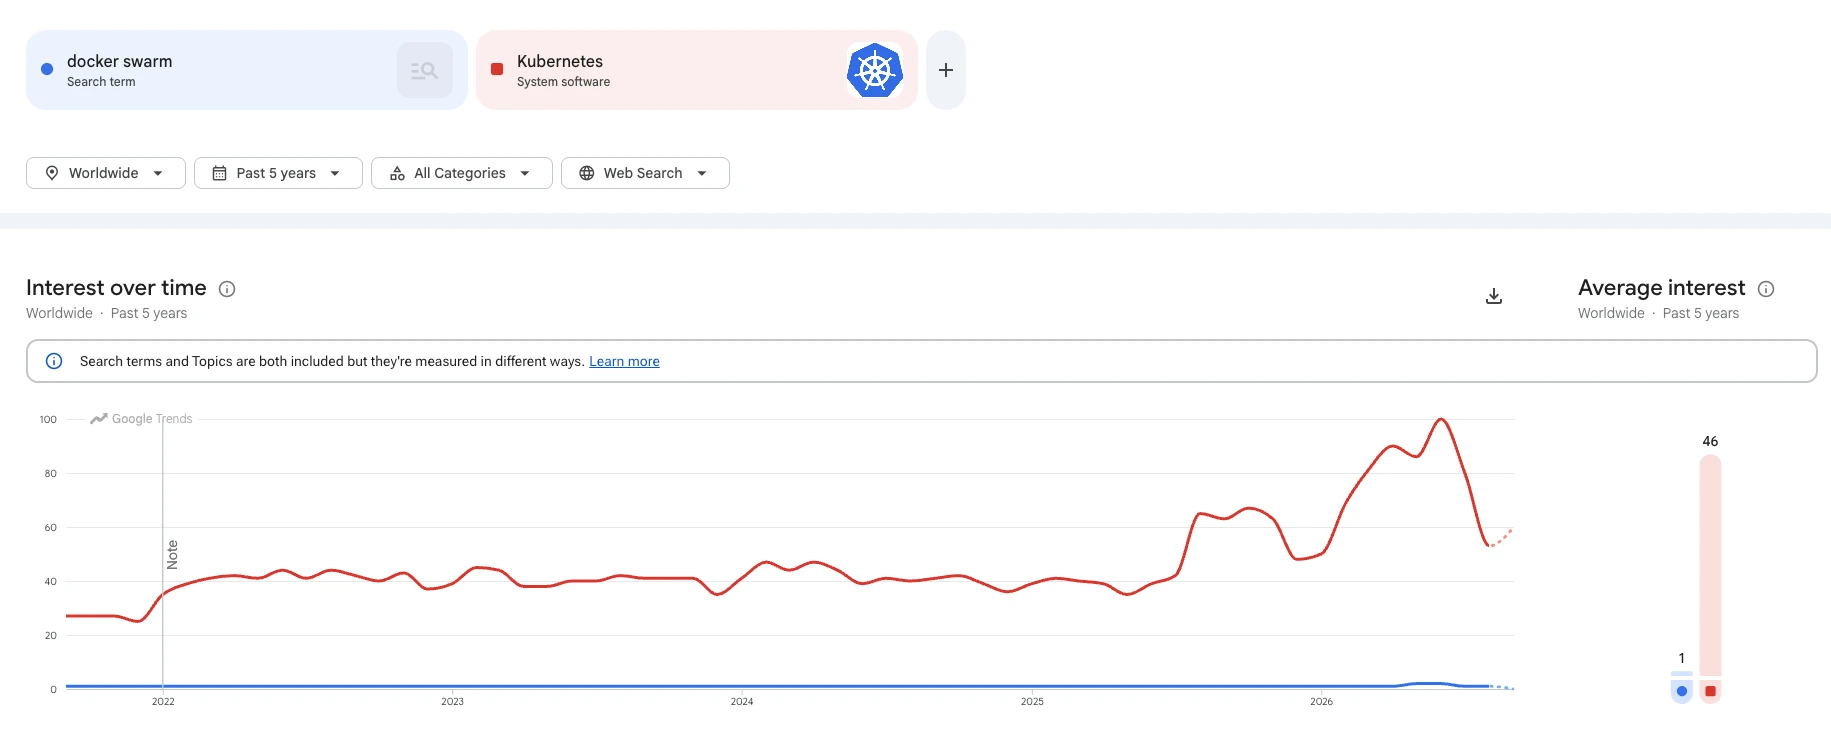Click the globe icon in Web Search filter
The height and width of the screenshot is (735, 1831).
tap(587, 173)
